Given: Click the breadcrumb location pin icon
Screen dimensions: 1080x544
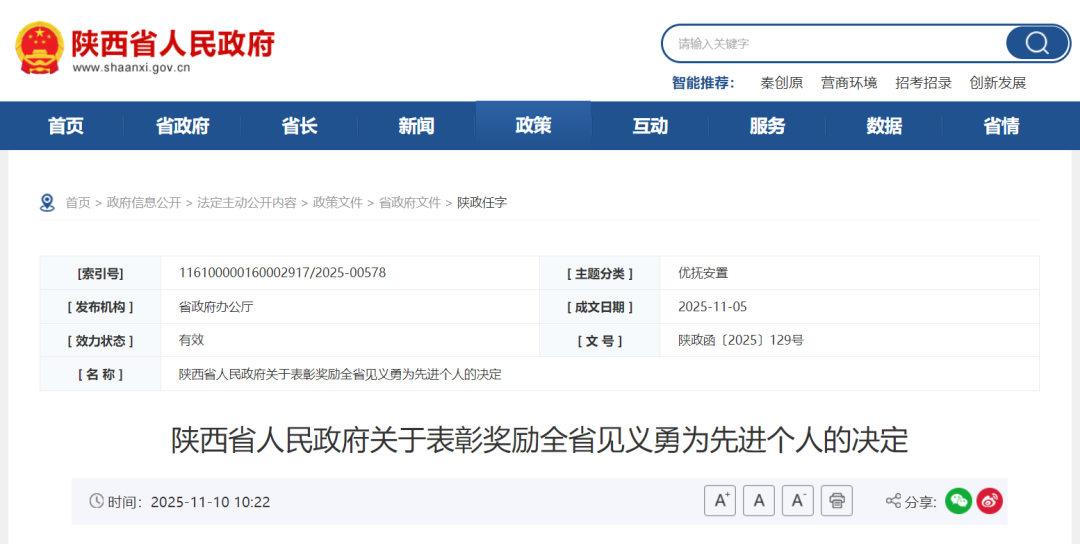Looking at the screenshot, I should tap(47, 202).
